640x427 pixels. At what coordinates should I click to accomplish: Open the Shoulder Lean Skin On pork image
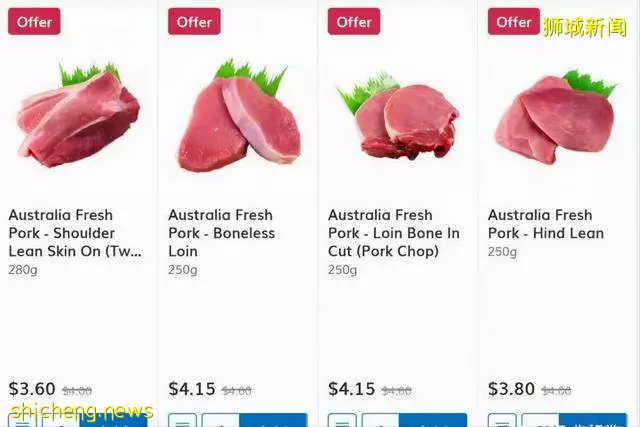coord(79,115)
